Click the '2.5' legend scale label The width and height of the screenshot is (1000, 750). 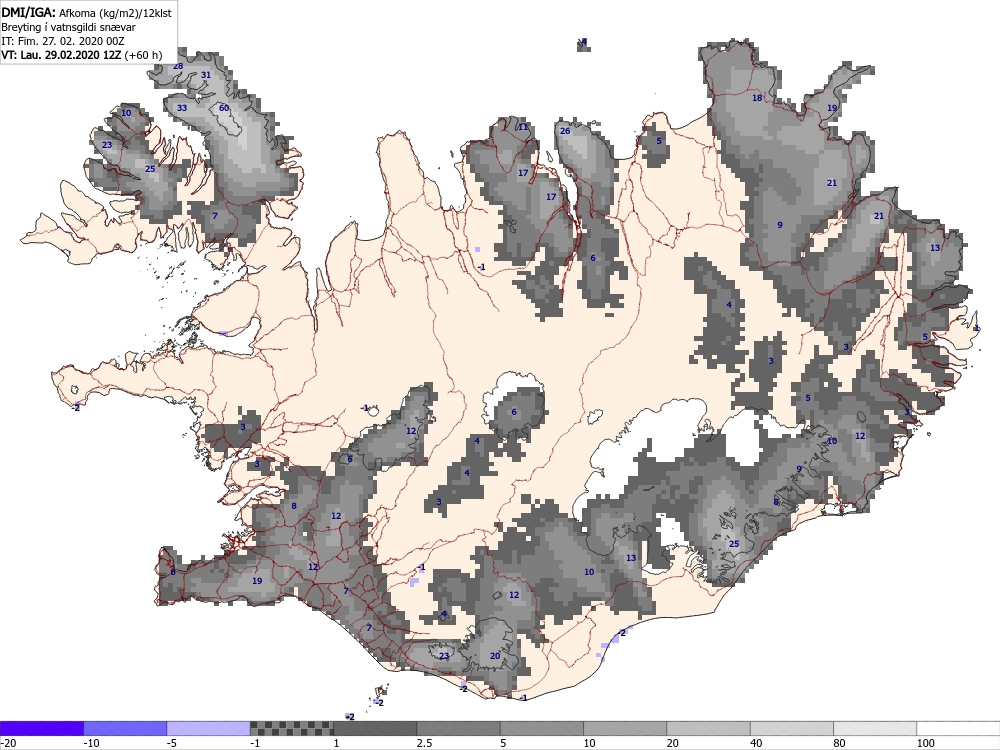pos(424,743)
